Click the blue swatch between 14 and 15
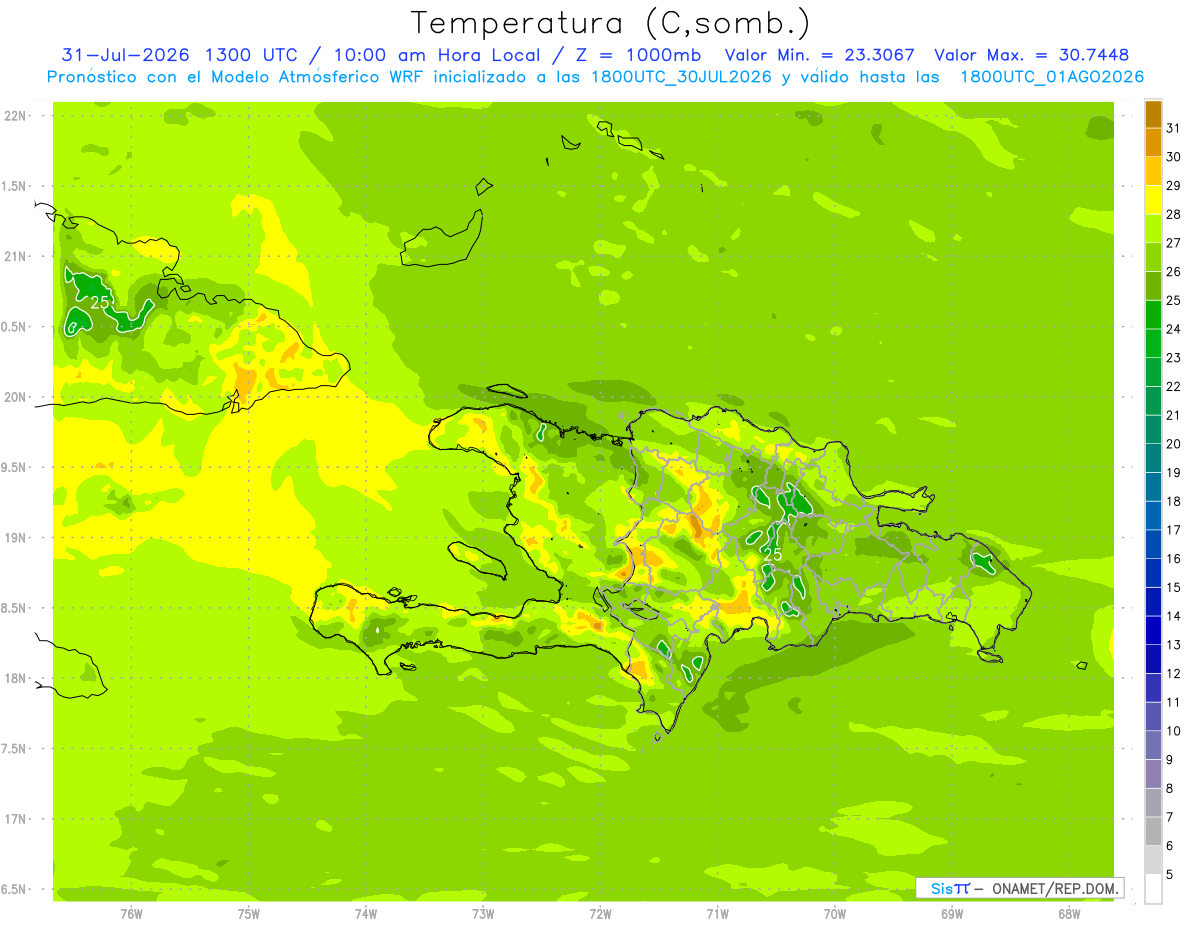Screen dimensions: 1200x927 coord(1153,602)
